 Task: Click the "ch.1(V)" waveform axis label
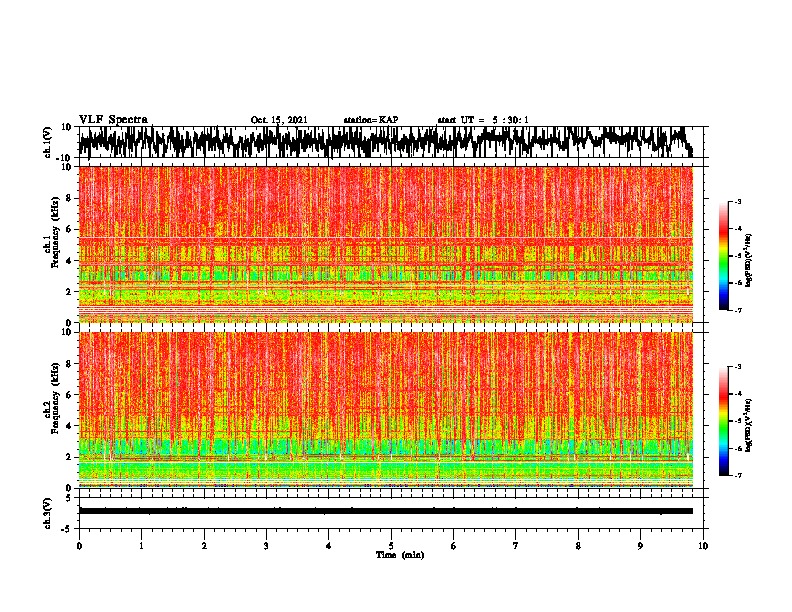pyautogui.click(x=48, y=142)
